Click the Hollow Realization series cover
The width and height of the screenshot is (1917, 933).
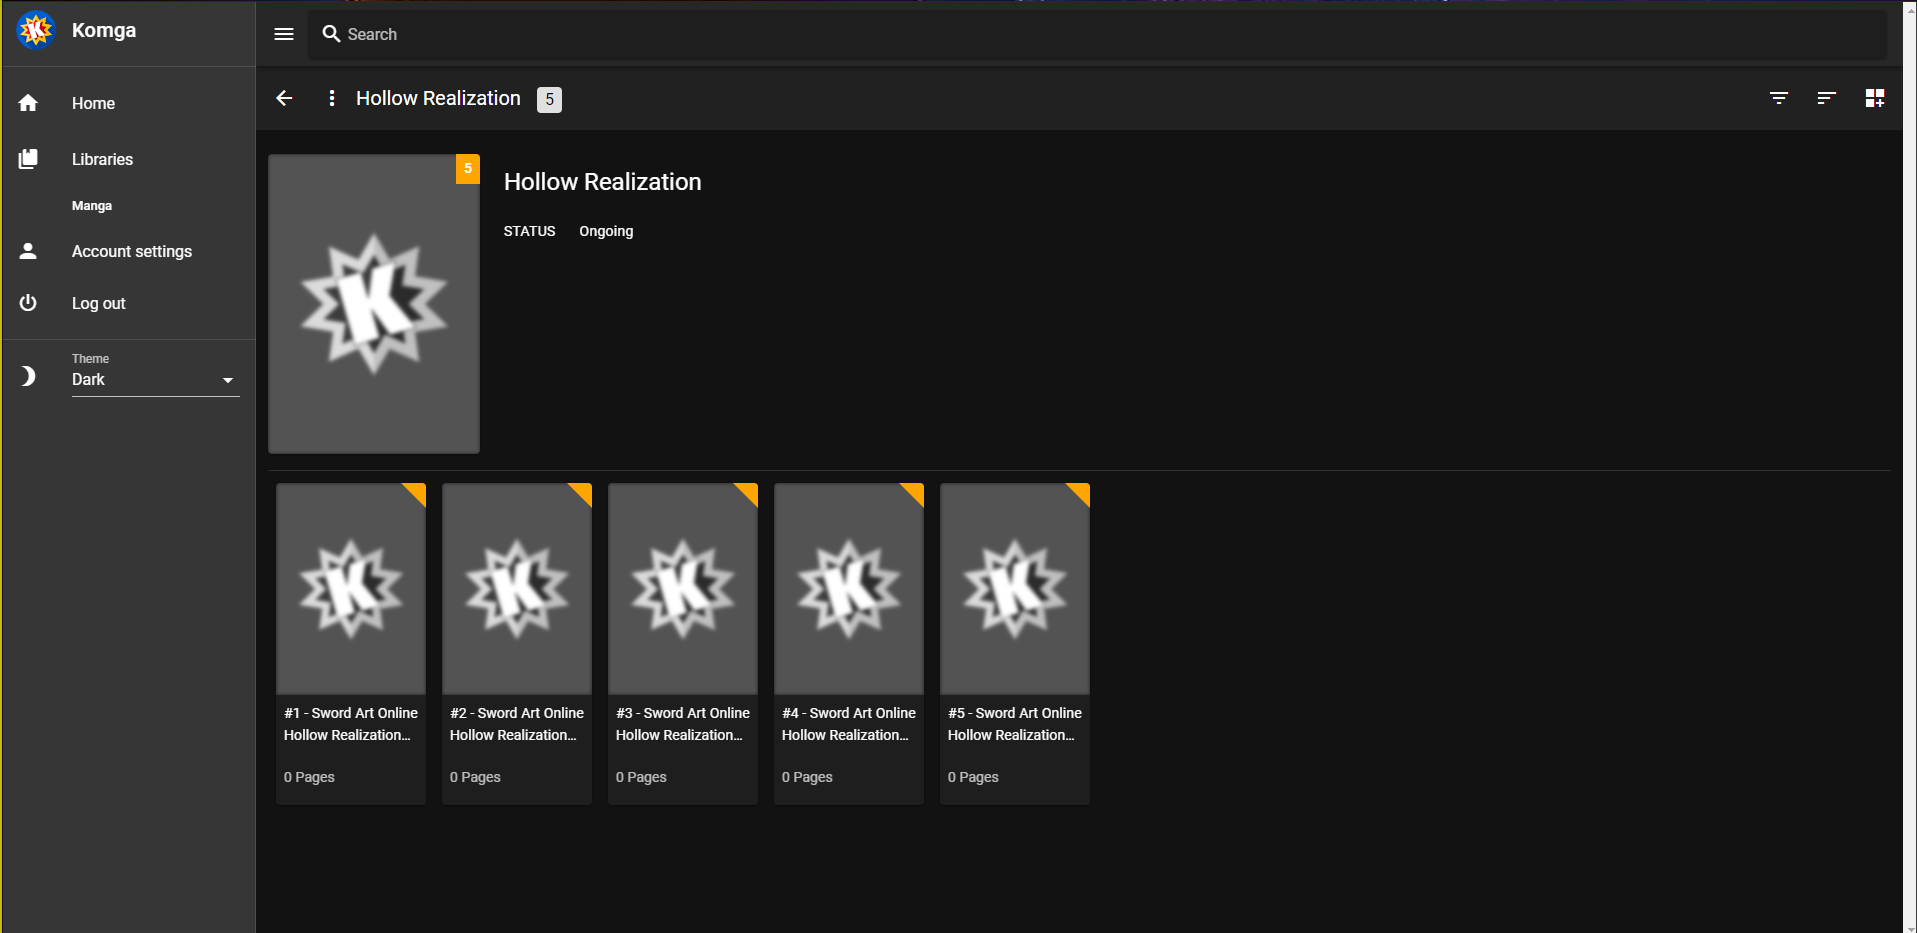(373, 303)
